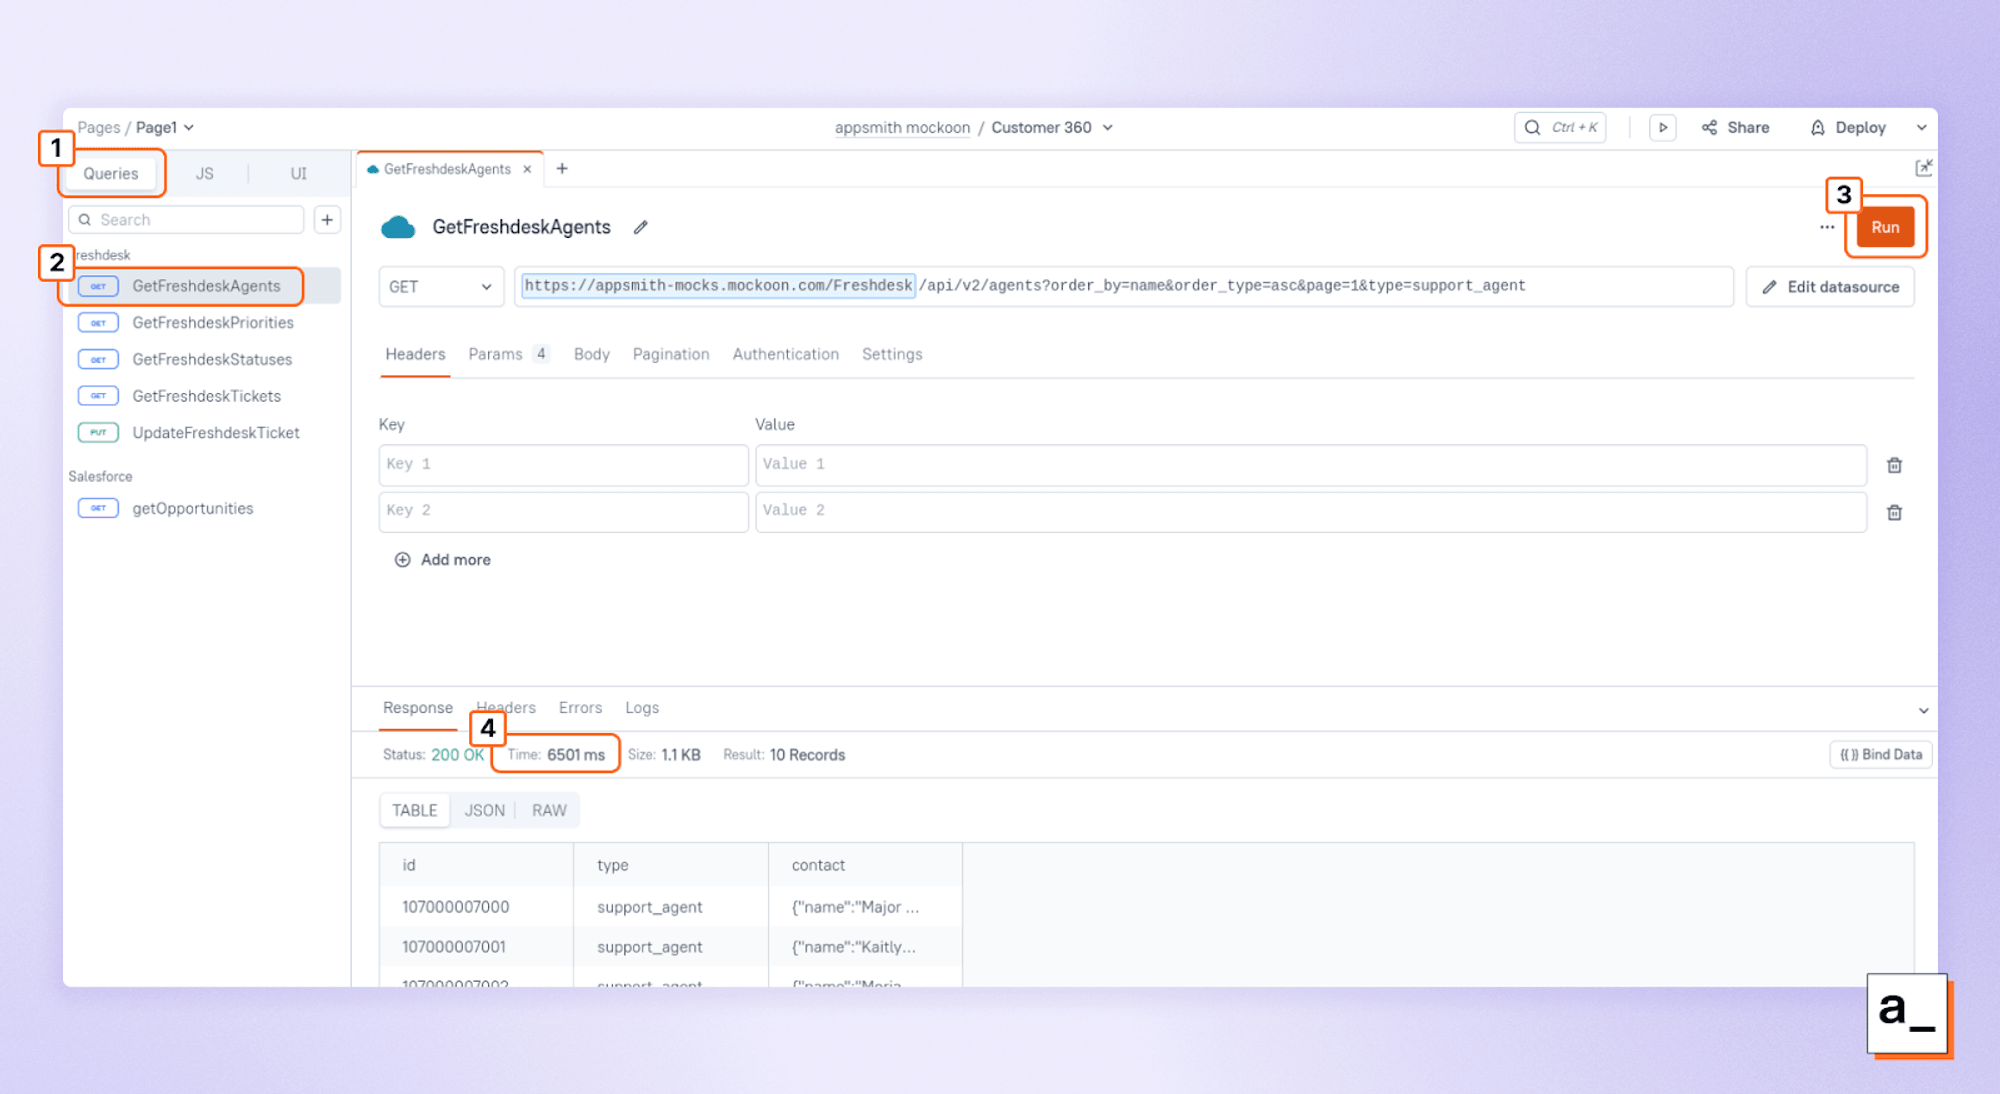
Task: Click the Deploy rocket icon
Action: pos(1818,127)
